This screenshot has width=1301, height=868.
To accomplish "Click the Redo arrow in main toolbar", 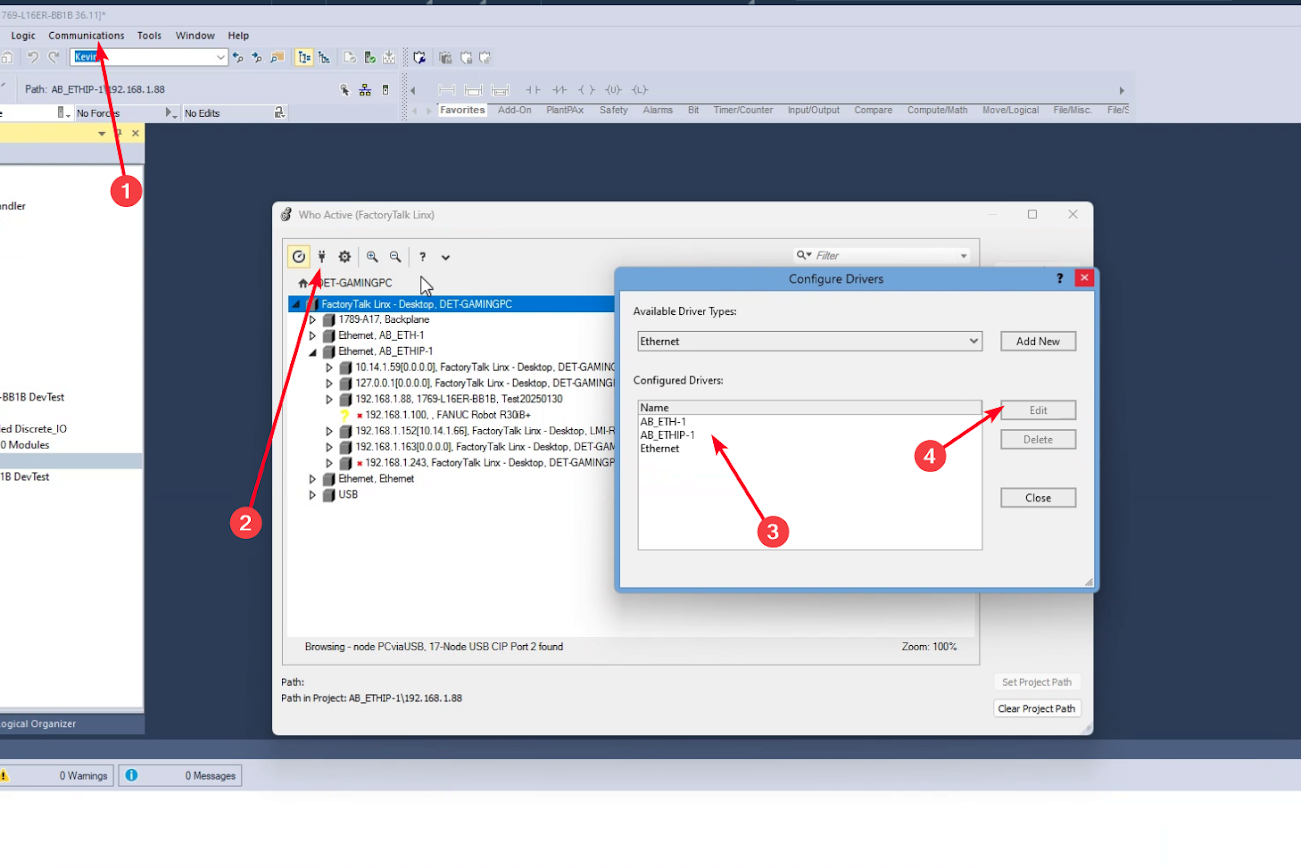I will coord(54,58).
